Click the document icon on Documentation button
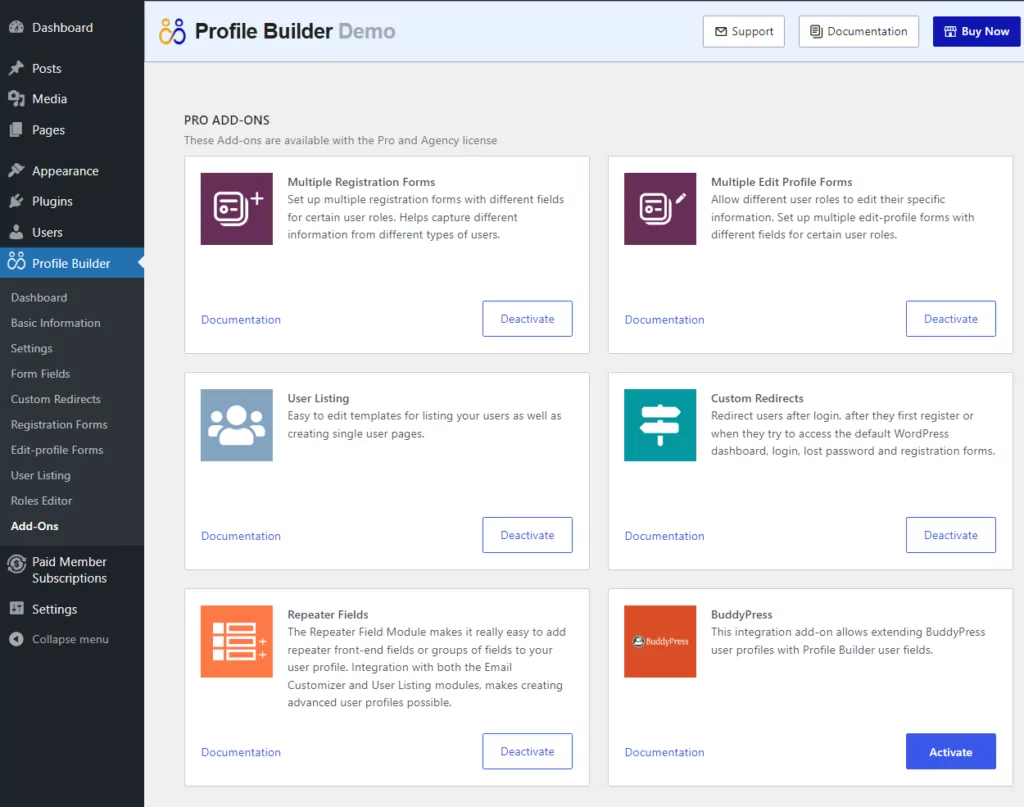 (x=816, y=31)
